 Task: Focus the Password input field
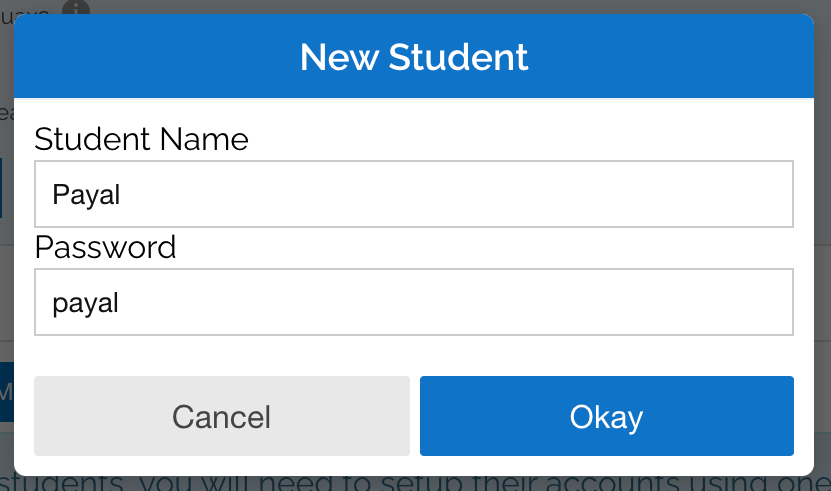[414, 302]
